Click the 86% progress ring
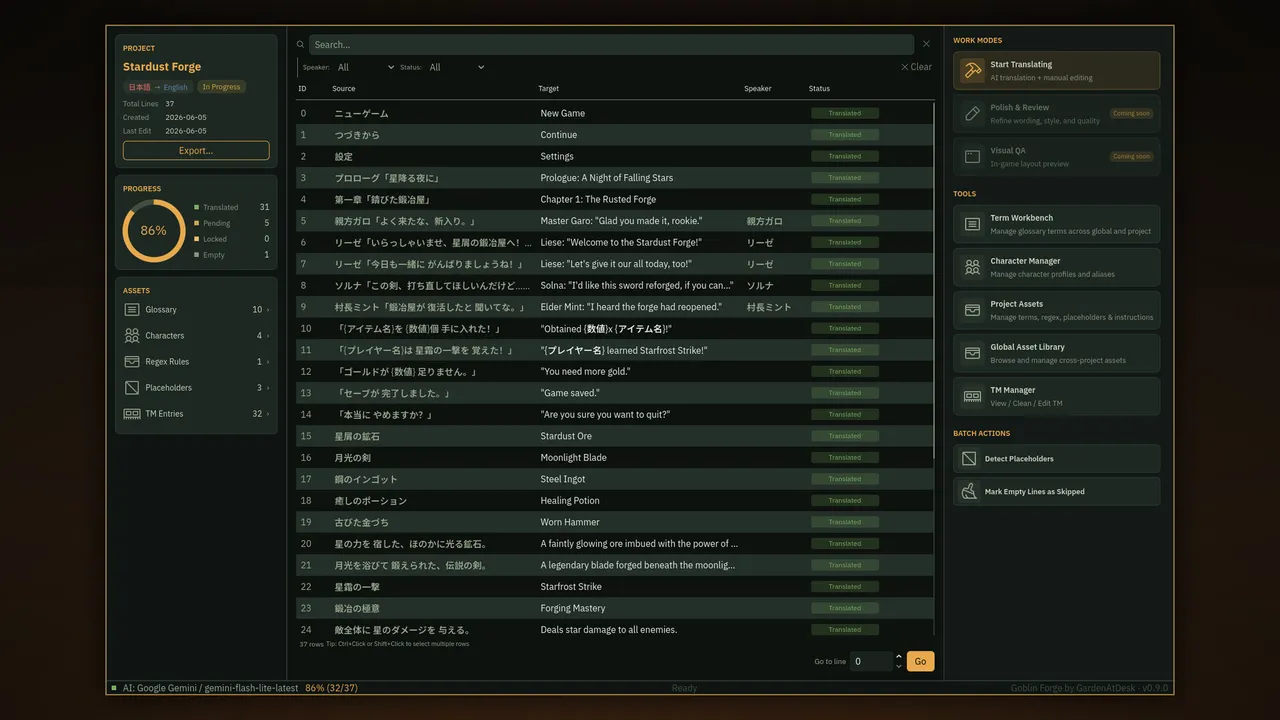Image resolution: width=1280 pixels, height=720 pixels. point(154,230)
